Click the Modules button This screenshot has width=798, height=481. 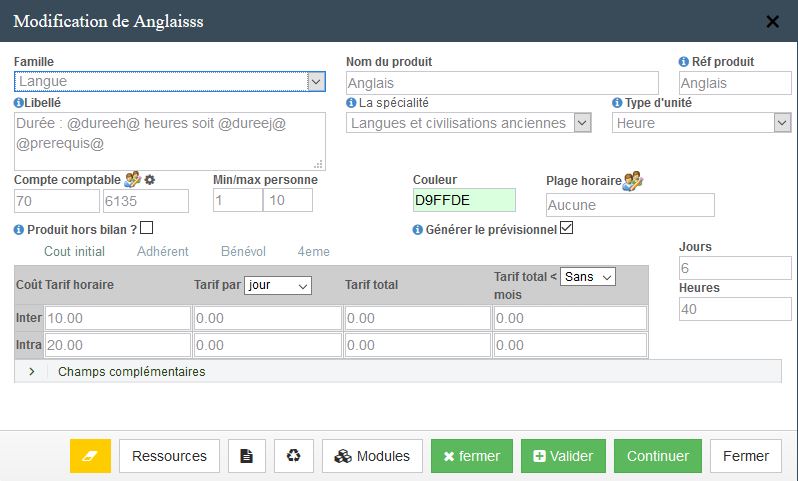[x=372, y=456]
